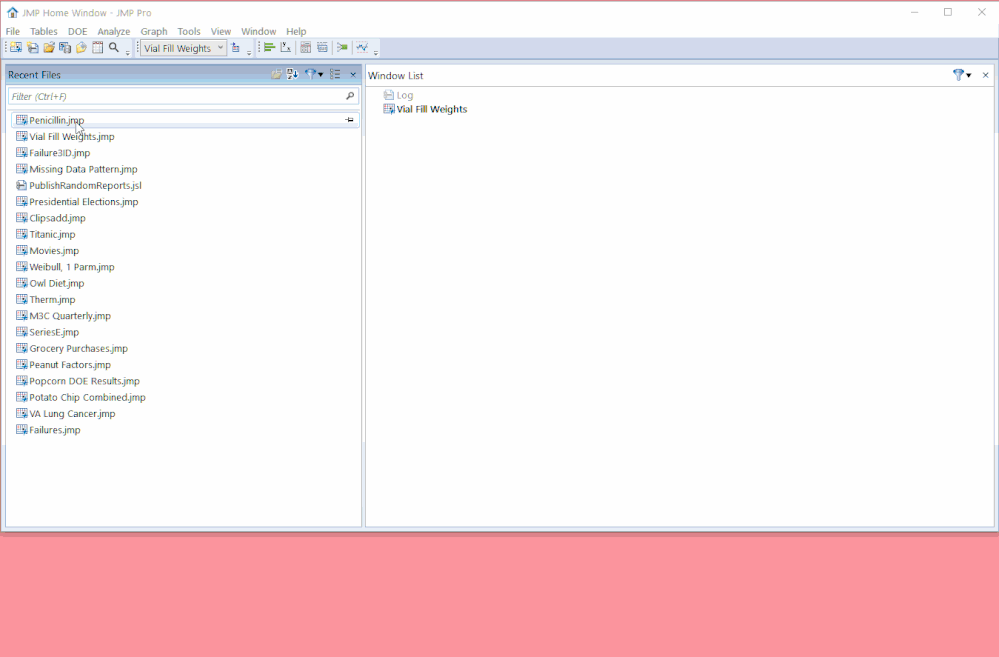Click the Save/copy tables toolbar icon
The image size is (999, 657).
[x=65, y=48]
